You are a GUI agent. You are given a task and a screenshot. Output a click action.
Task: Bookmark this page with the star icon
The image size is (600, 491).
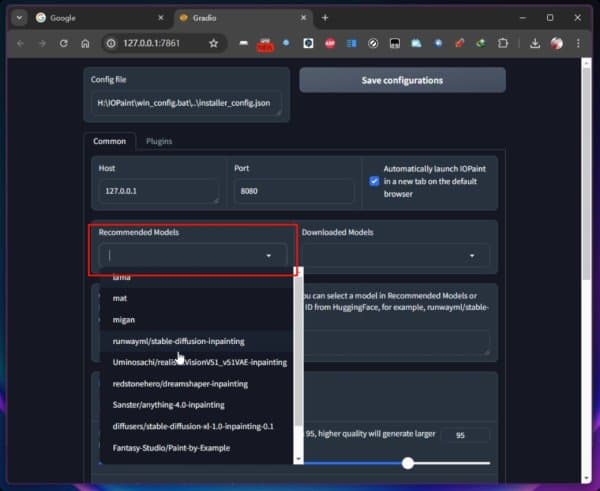click(x=213, y=43)
